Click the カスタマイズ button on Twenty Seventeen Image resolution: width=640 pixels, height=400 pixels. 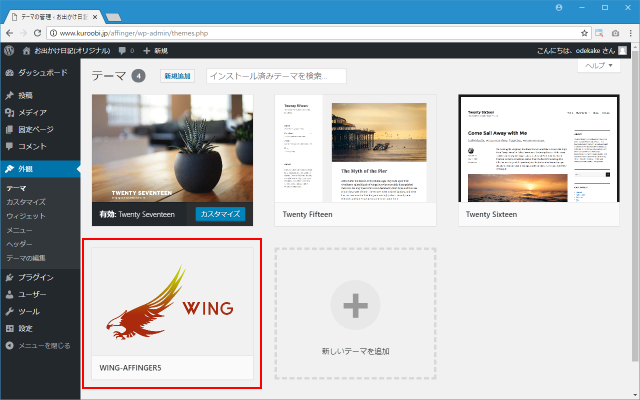(220, 214)
